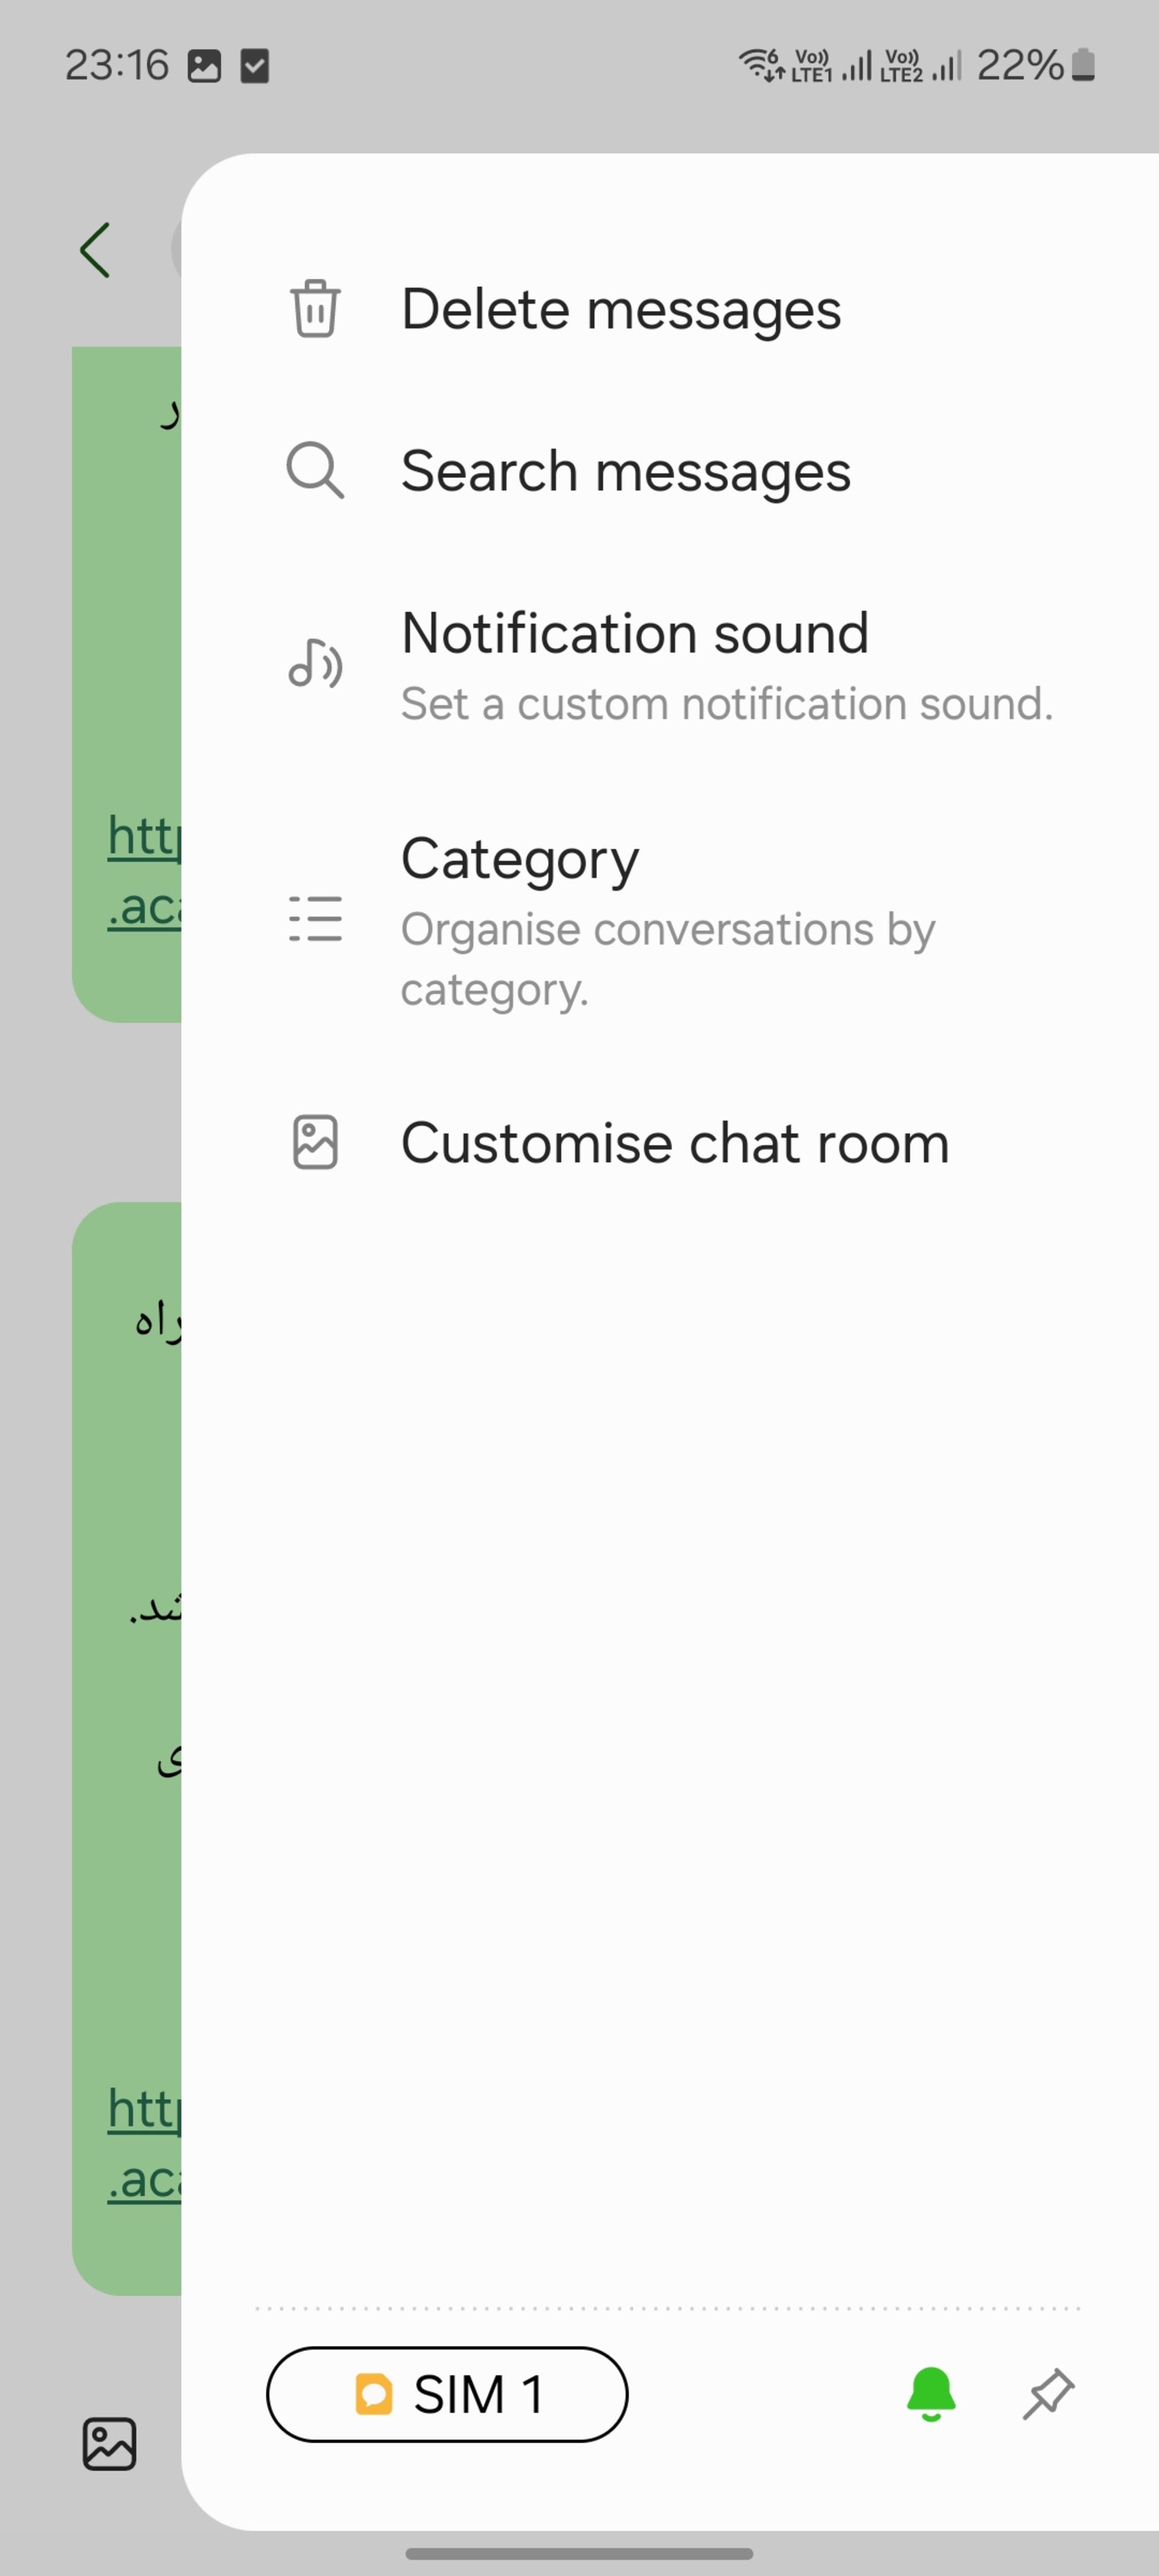Tap the Wi-Fi status icon

pos(762,65)
